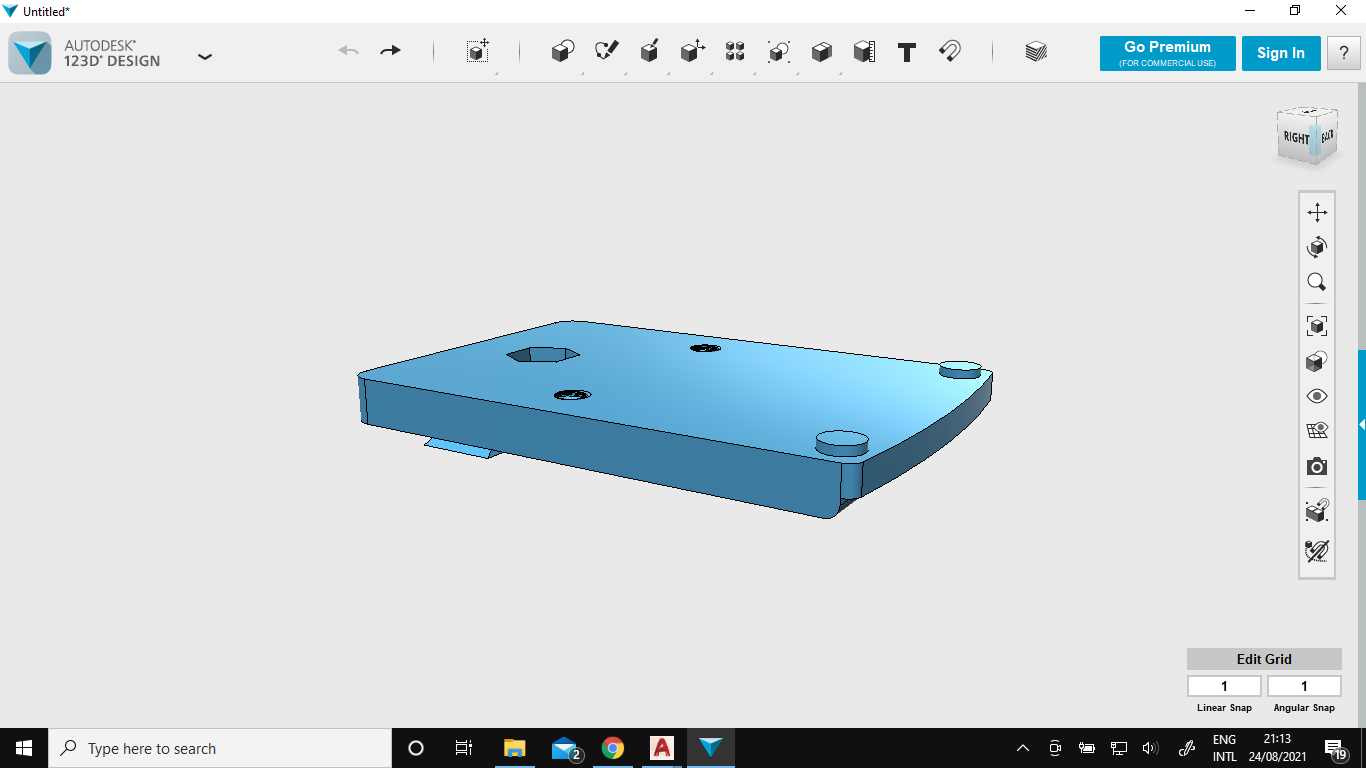Click the Sign In button

[x=1280, y=53]
